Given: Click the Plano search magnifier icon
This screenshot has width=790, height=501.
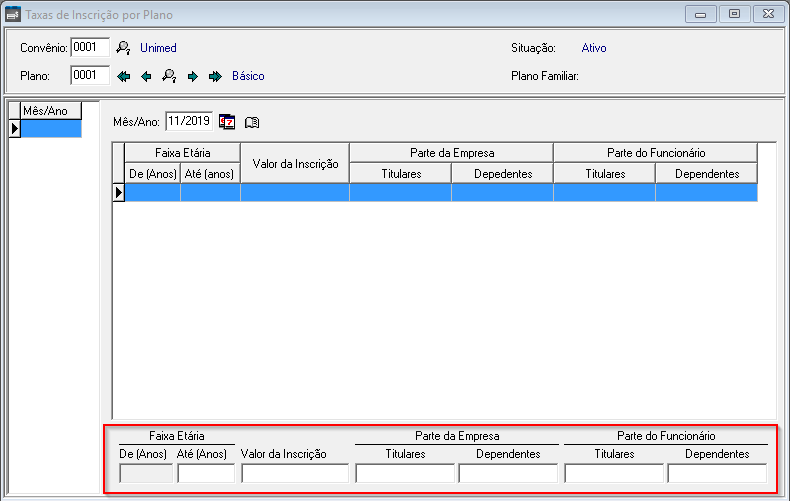Looking at the screenshot, I should tap(169, 76).
